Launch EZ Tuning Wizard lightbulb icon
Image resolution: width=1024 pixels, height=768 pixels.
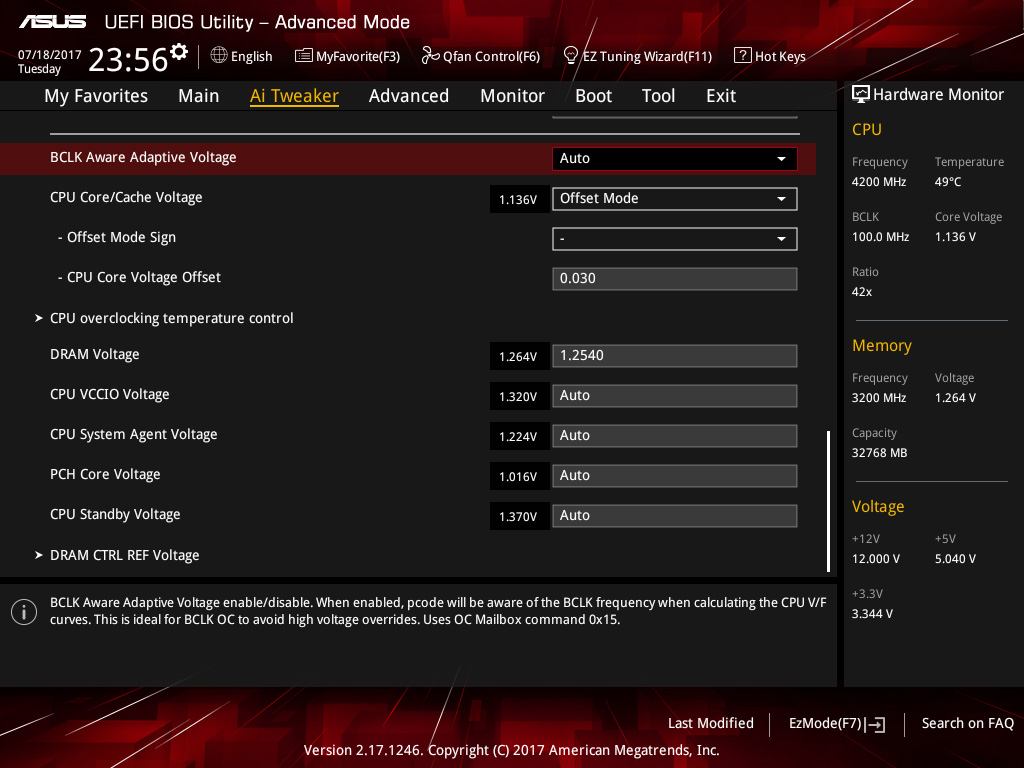[x=571, y=55]
